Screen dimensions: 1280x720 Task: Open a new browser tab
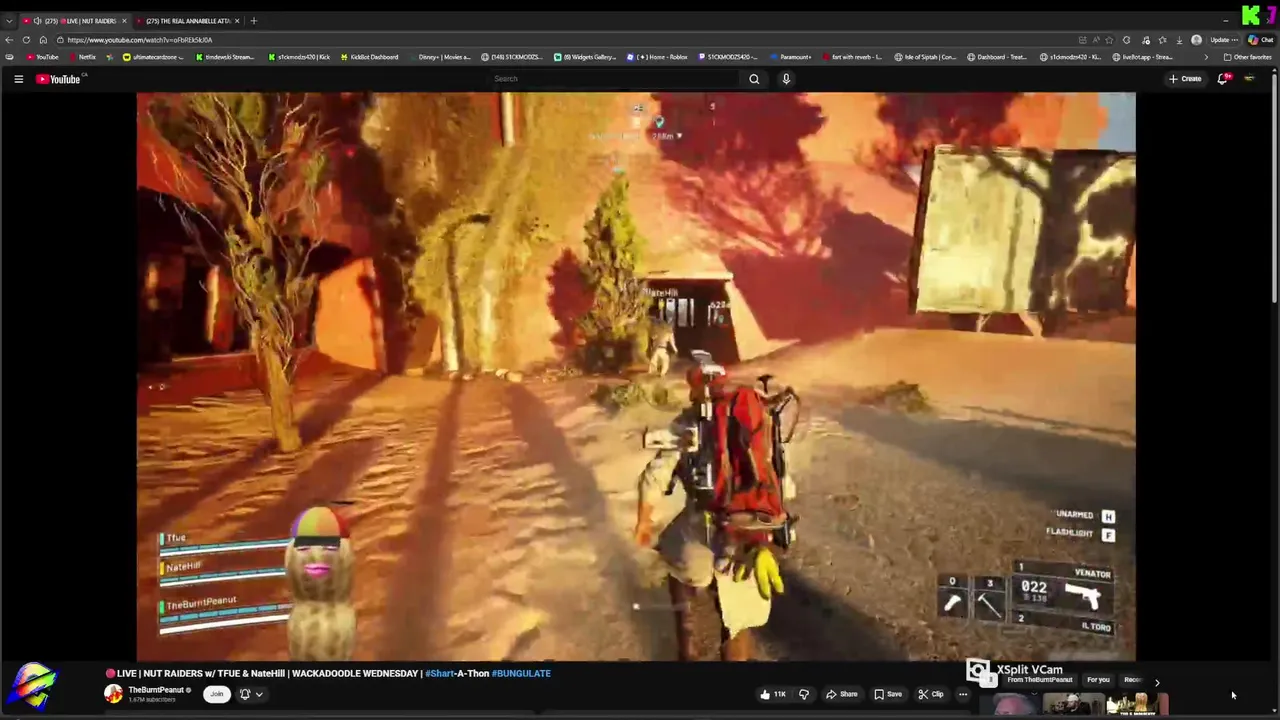click(254, 21)
